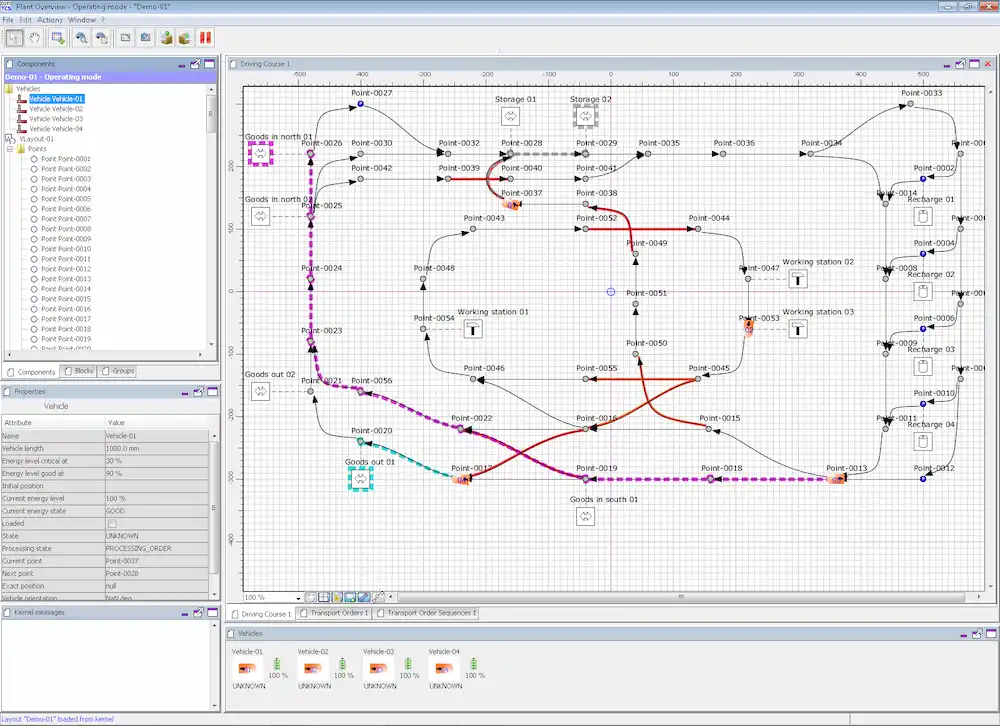Select the arrow selection tool
1000x726 pixels.
click(14, 38)
